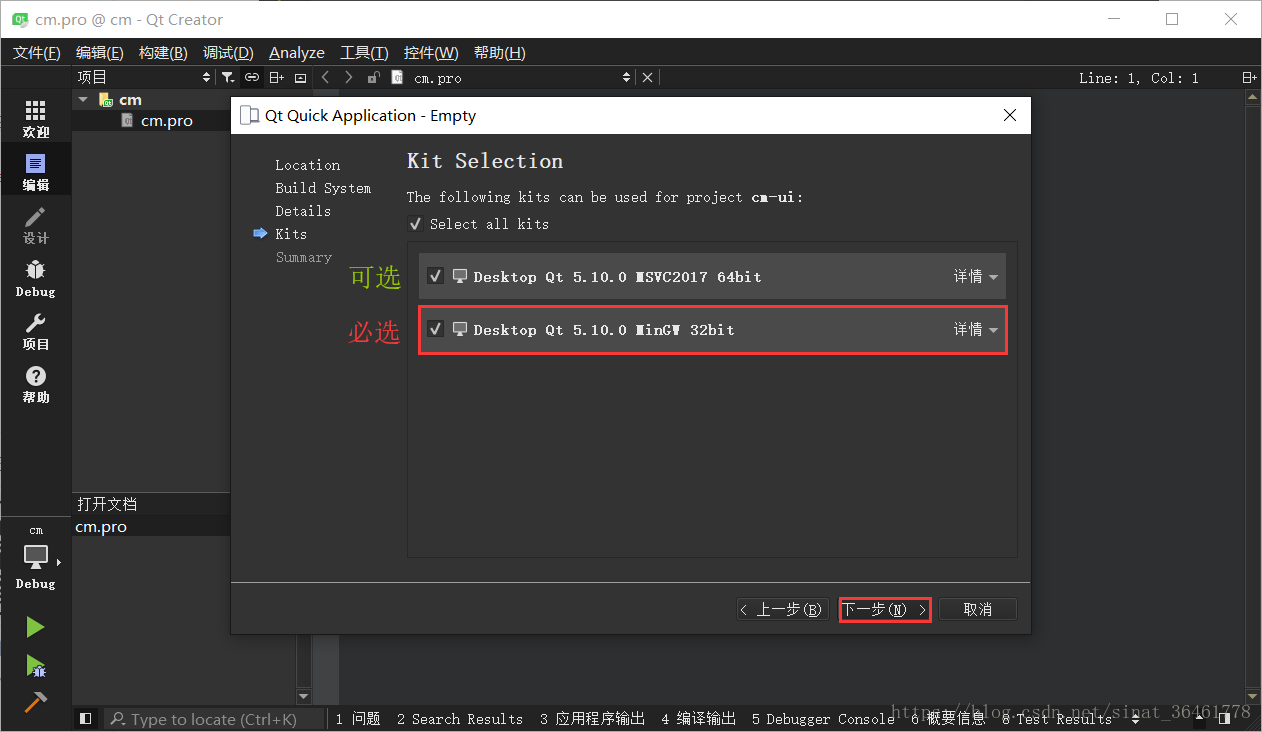Open cm Debug kit selector monitor icon
The image size is (1262, 732).
click(36, 558)
